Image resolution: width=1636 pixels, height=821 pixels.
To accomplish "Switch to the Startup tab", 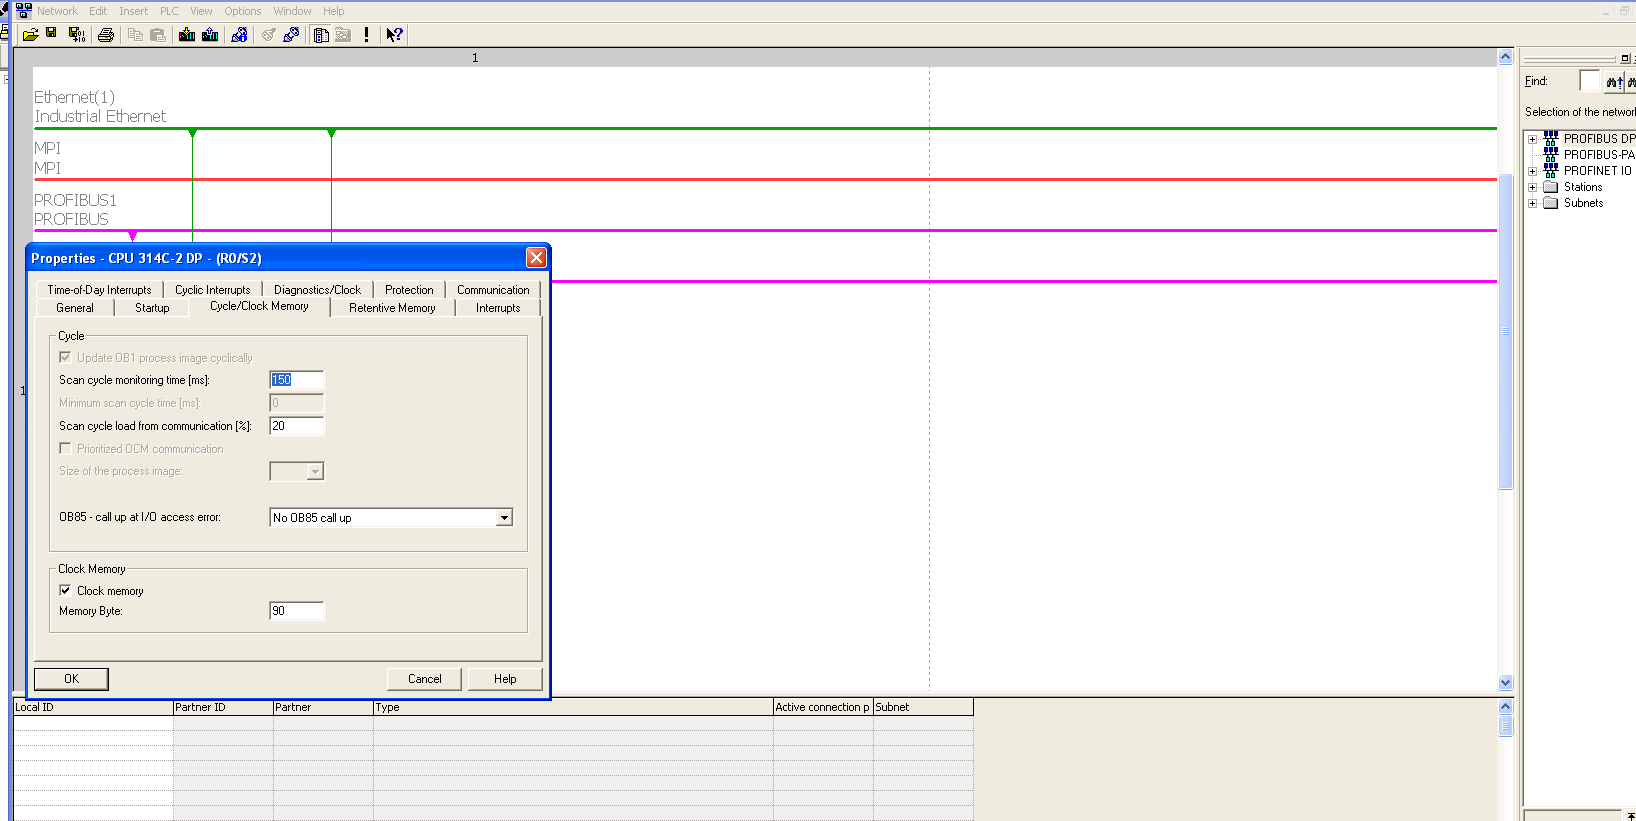I will [152, 308].
